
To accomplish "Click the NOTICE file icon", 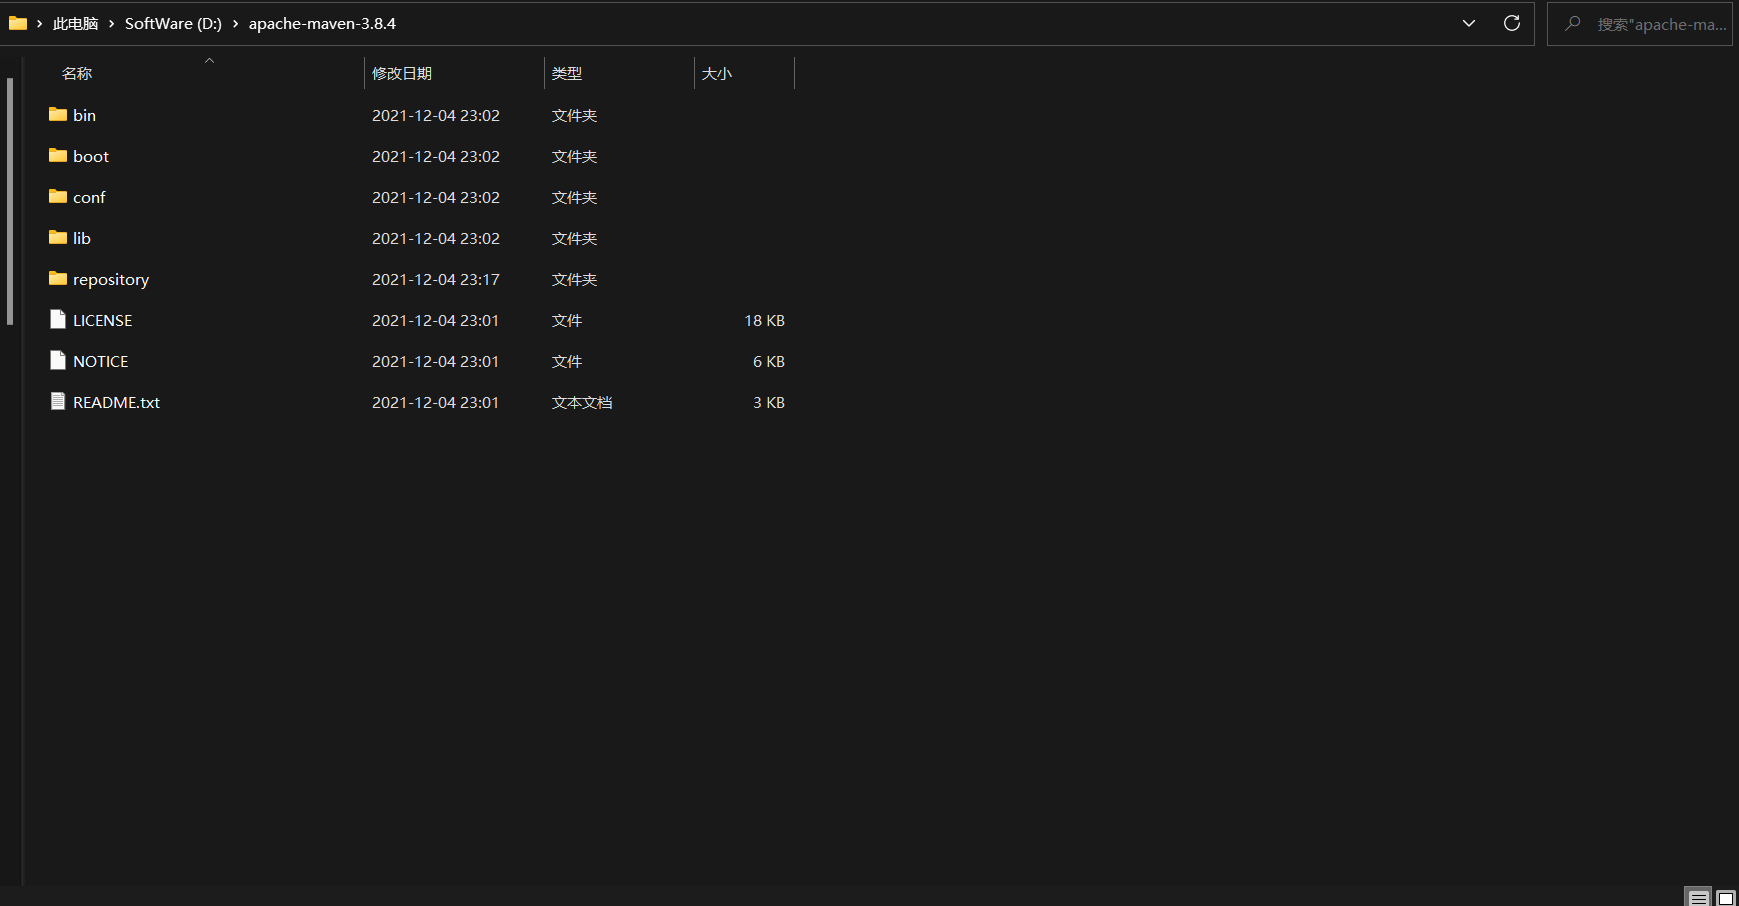I will 58,361.
